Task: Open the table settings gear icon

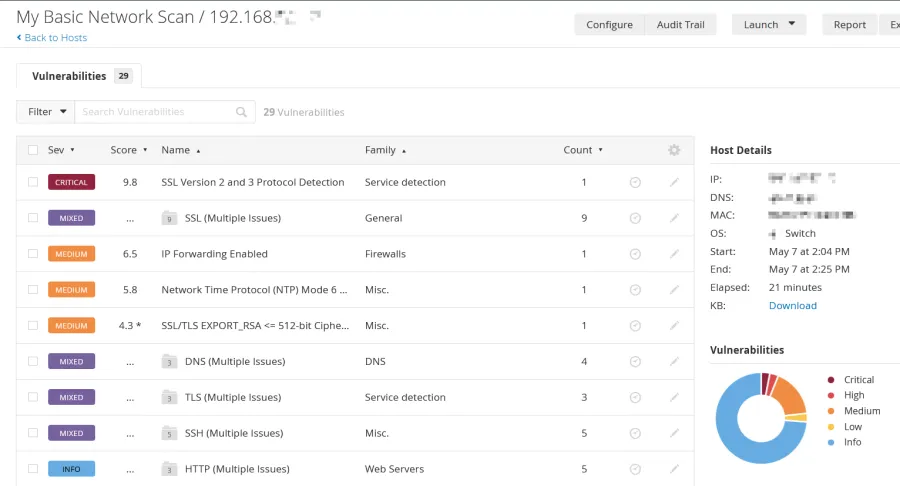Action: (x=674, y=150)
